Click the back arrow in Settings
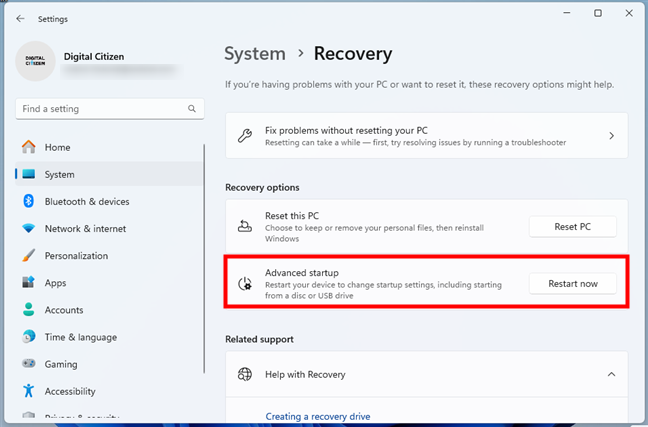648x427 pixels. click(21, 17)
